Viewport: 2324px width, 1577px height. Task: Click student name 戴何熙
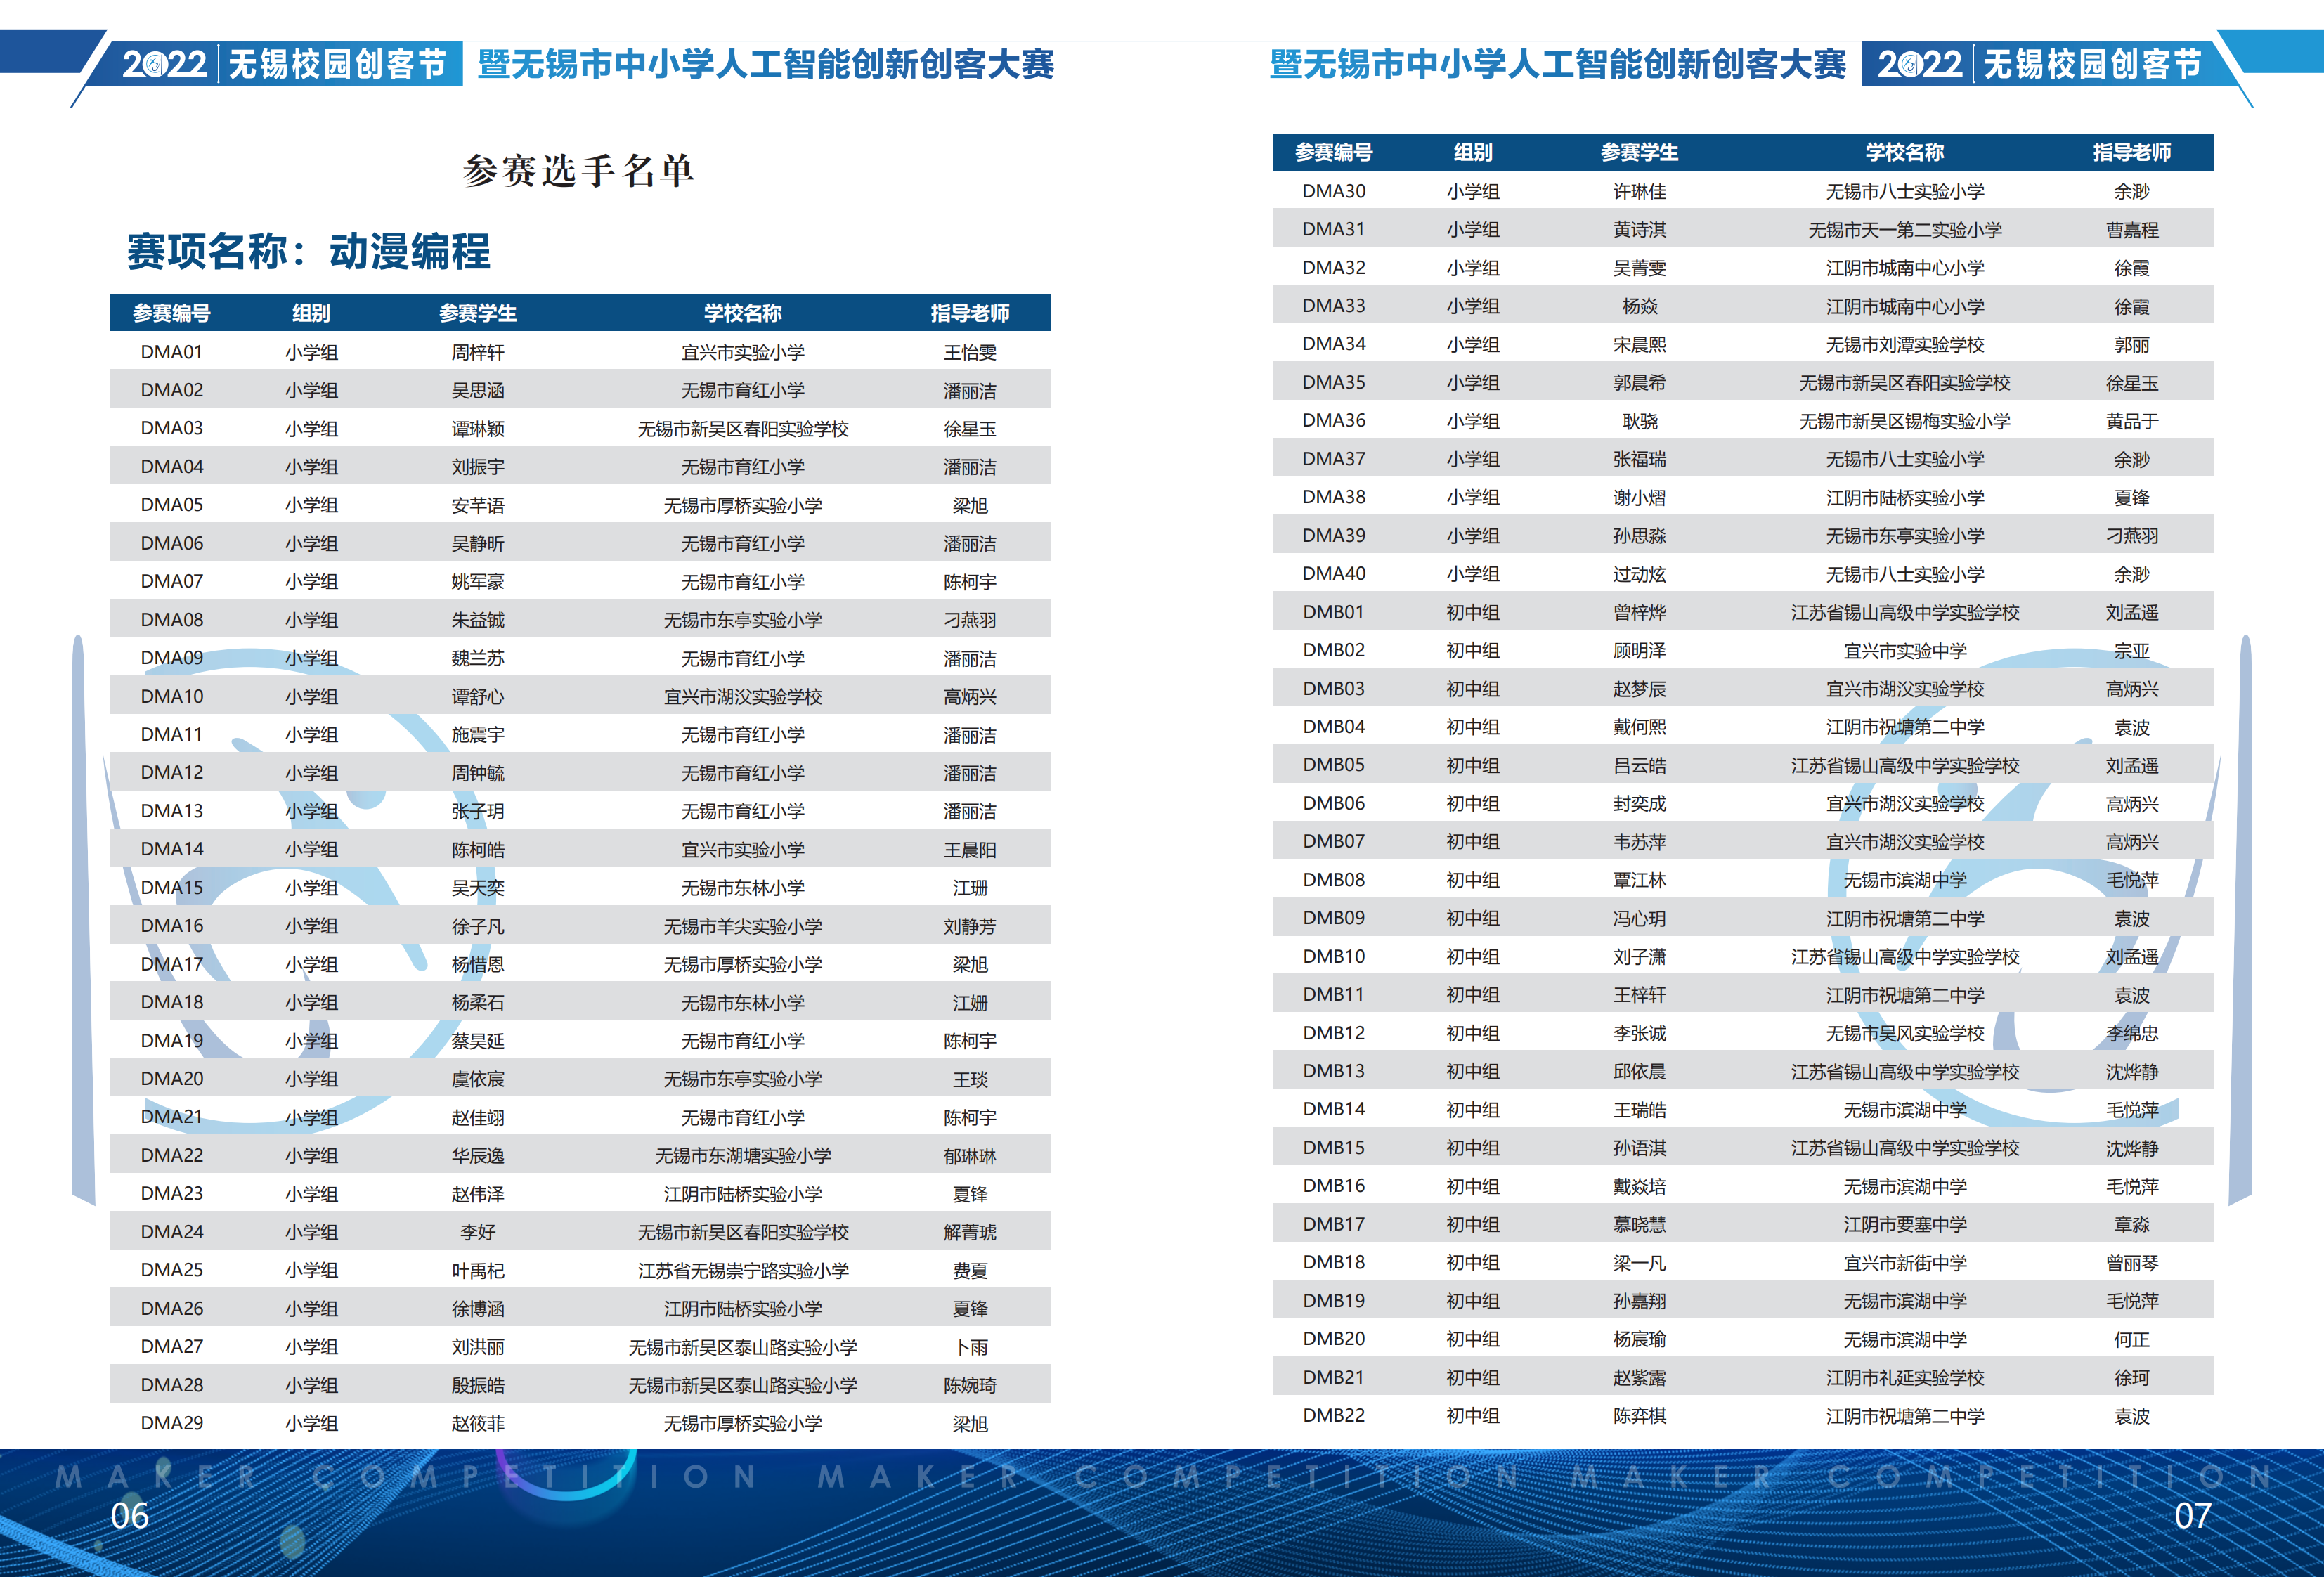(1639, 727)
